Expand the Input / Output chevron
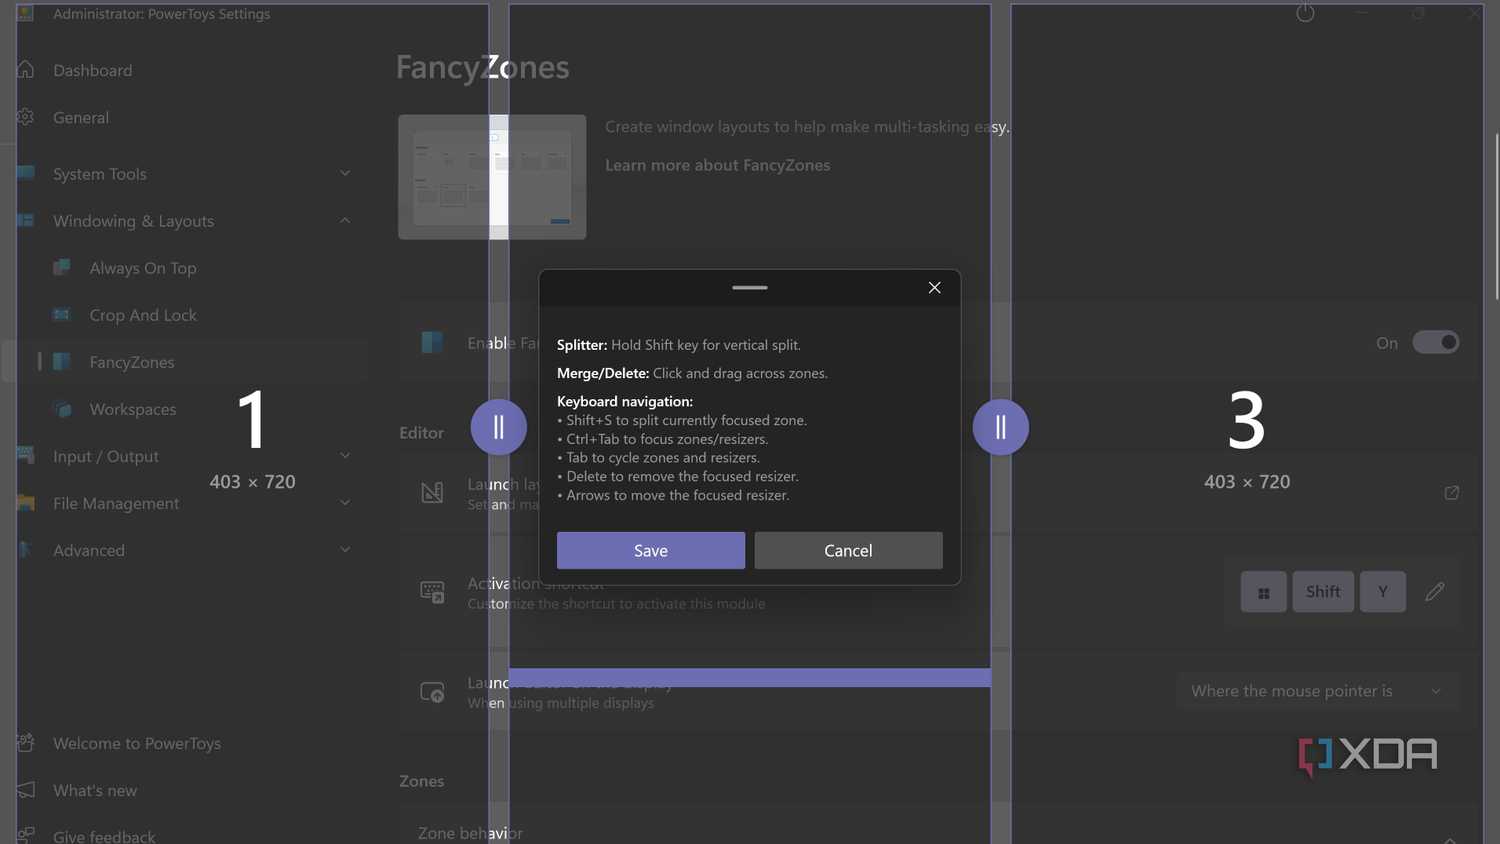 (345, 455)
